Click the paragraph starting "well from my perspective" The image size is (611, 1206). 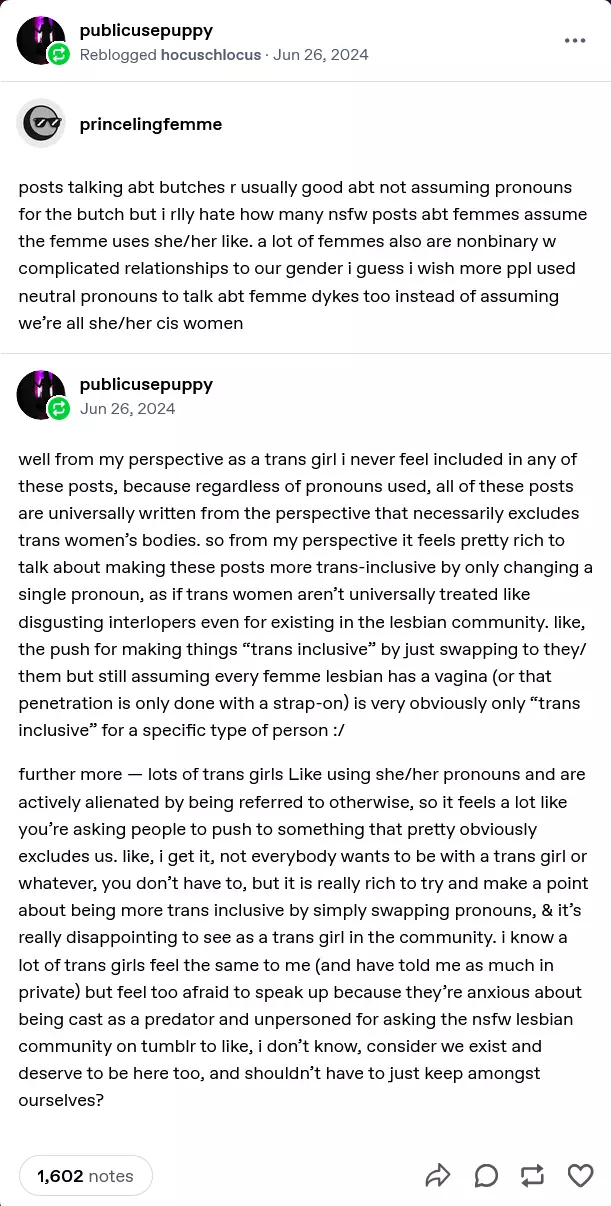click(302, 595)
